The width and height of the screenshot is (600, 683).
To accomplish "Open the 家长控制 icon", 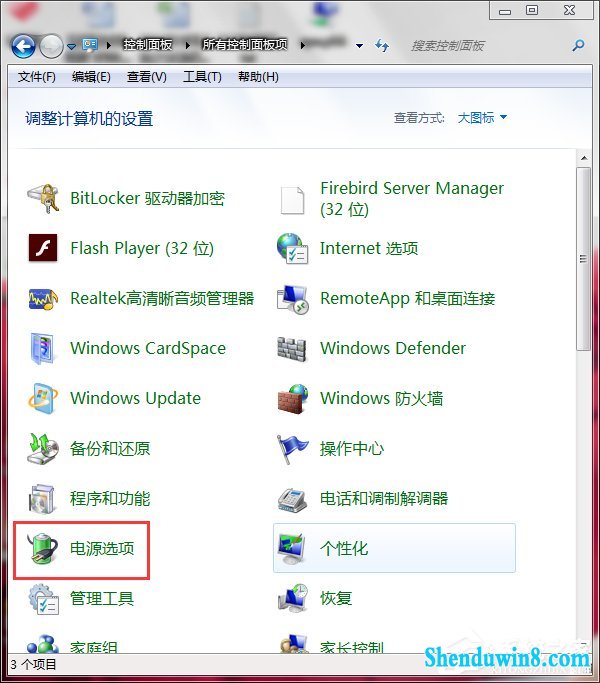I will click(294, 644).
